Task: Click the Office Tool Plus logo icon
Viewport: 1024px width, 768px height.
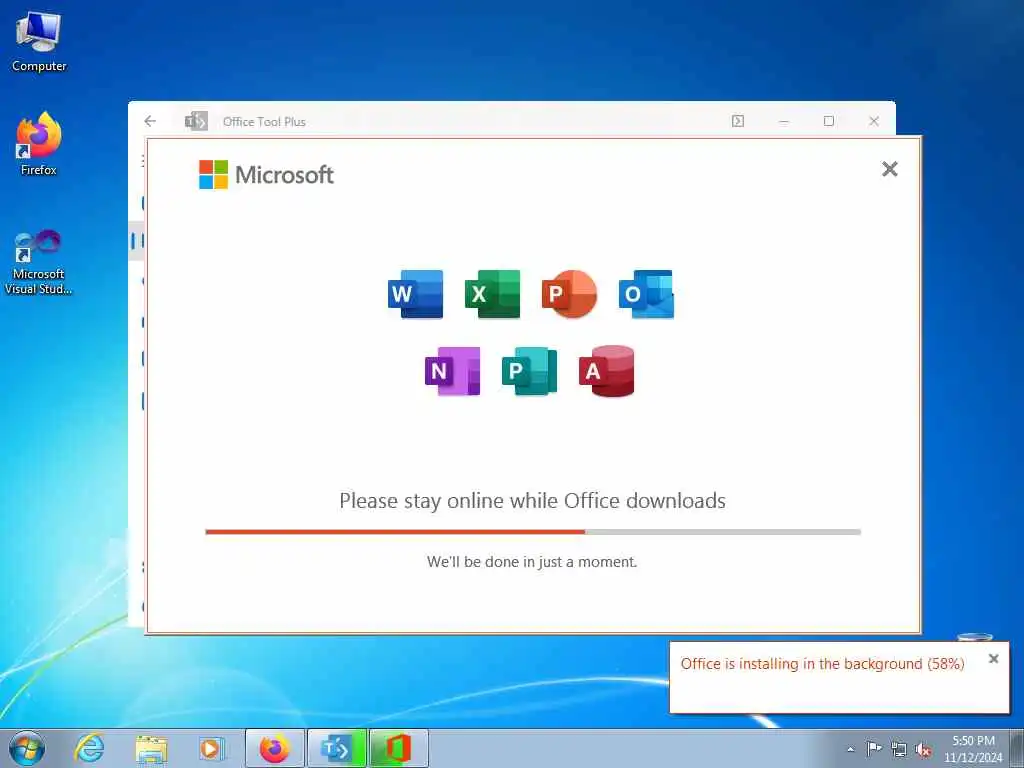Action: pyautogui.click(x=196, y=121)
